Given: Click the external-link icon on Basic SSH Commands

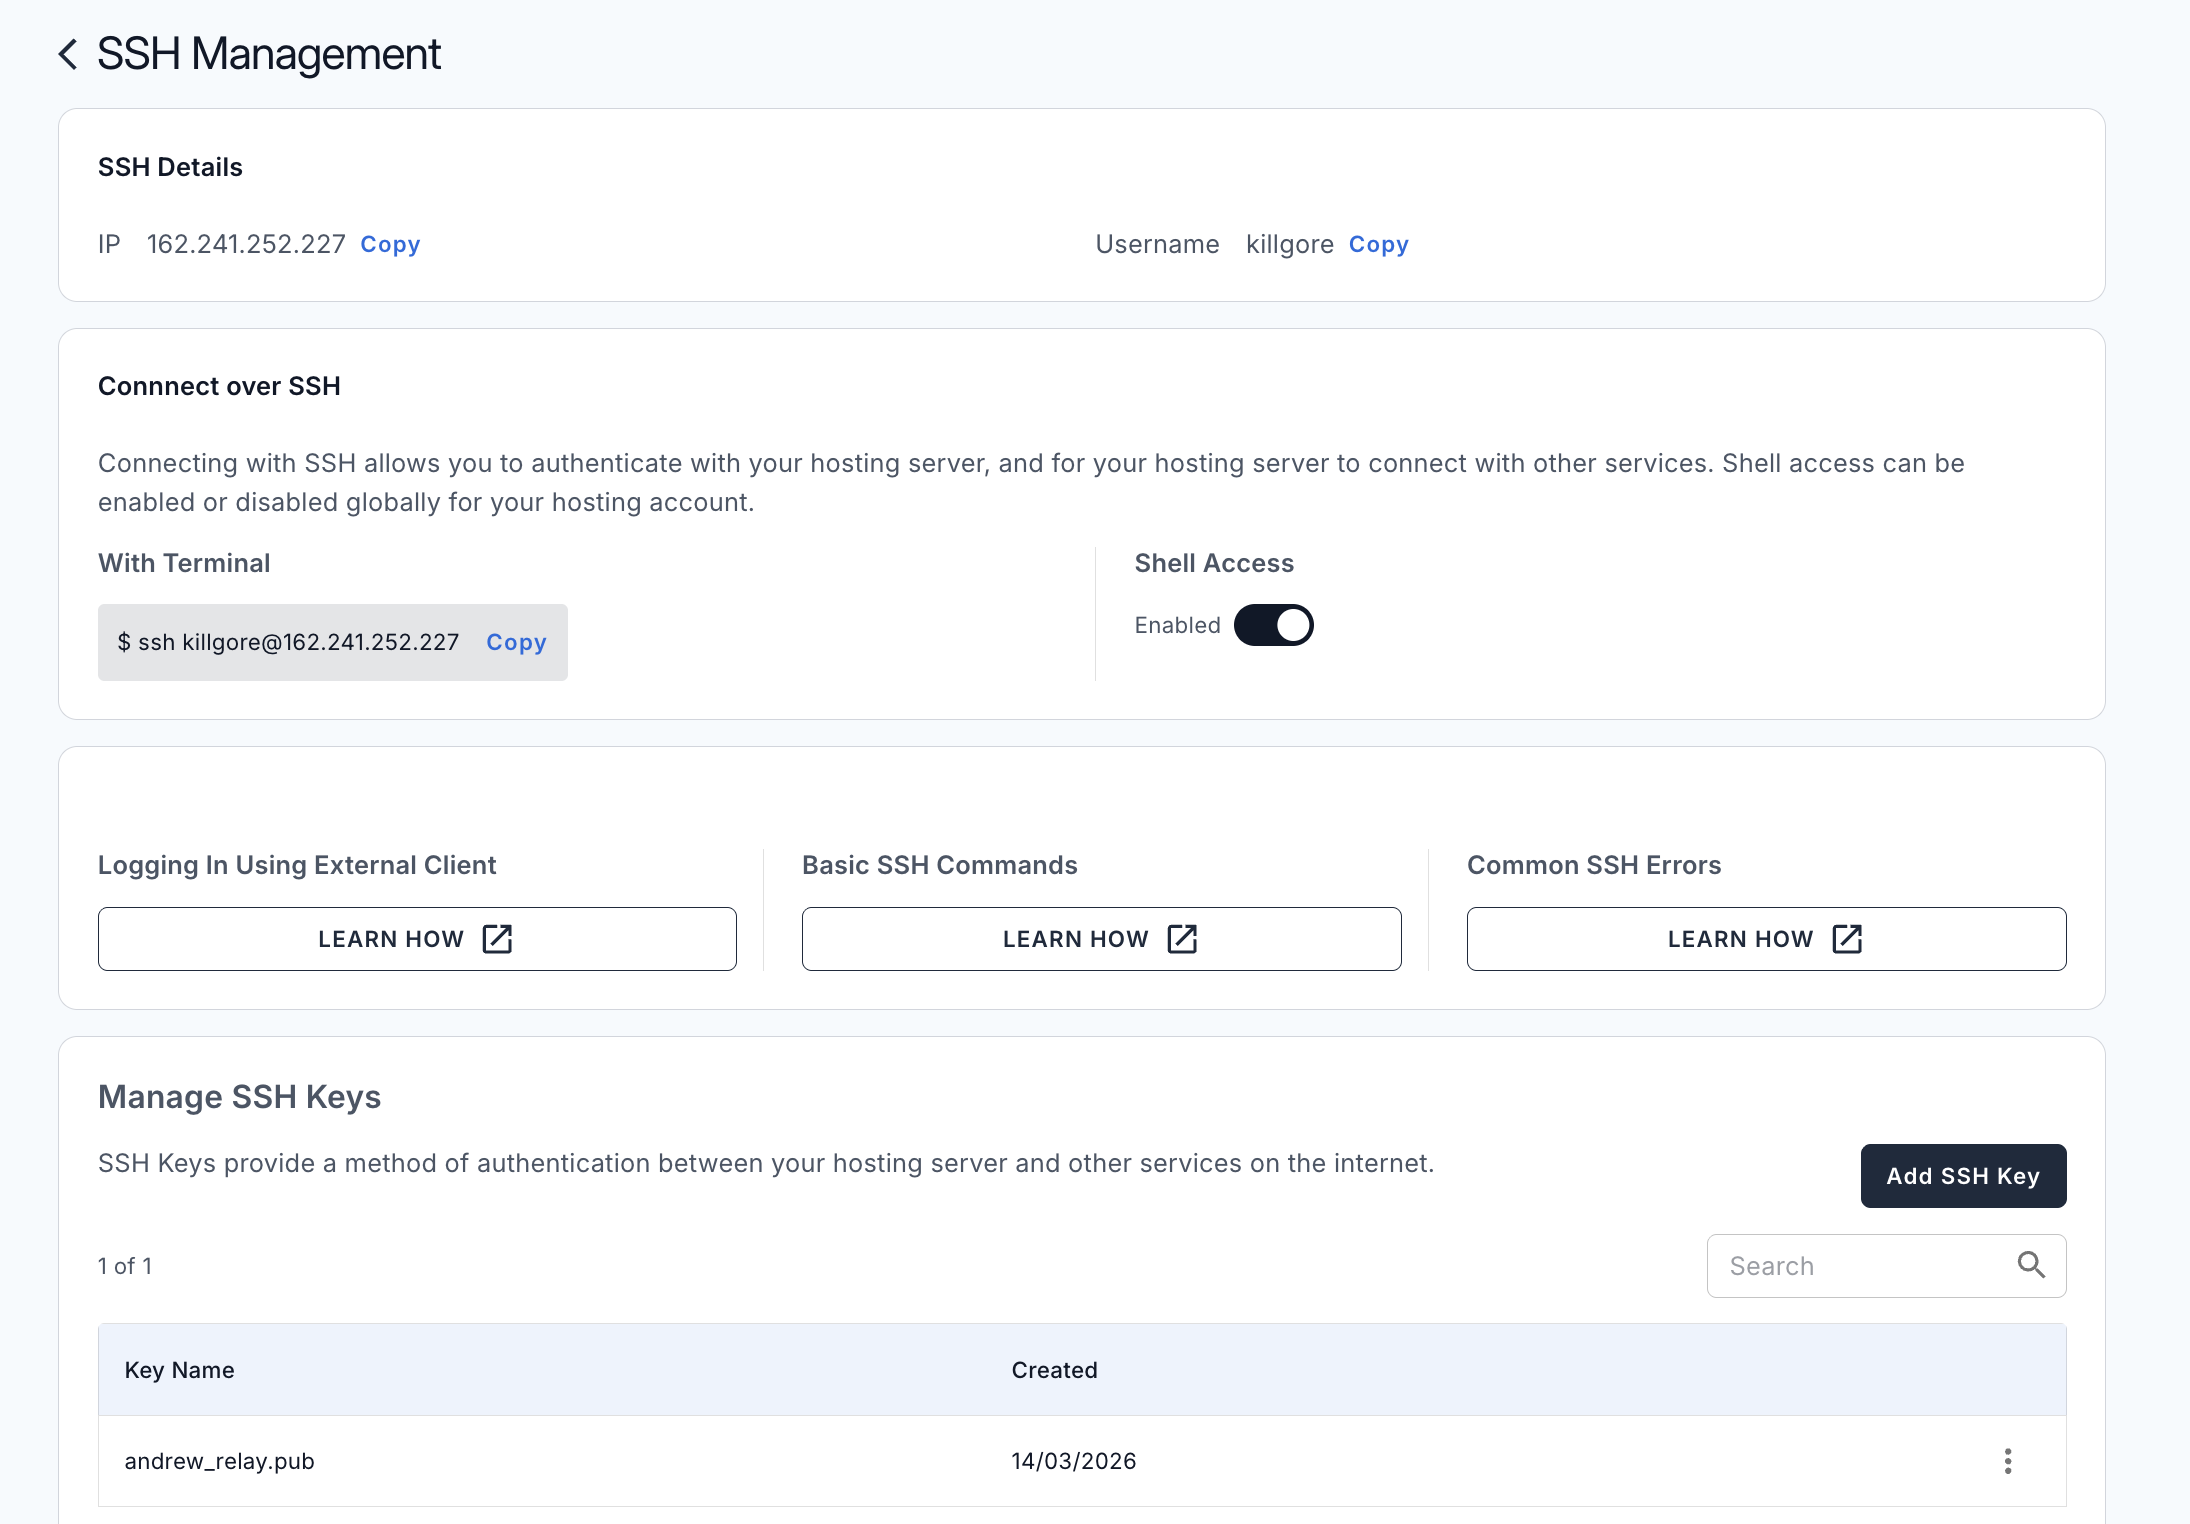Looking at the screenshot, I should [x=1182, y=938].
